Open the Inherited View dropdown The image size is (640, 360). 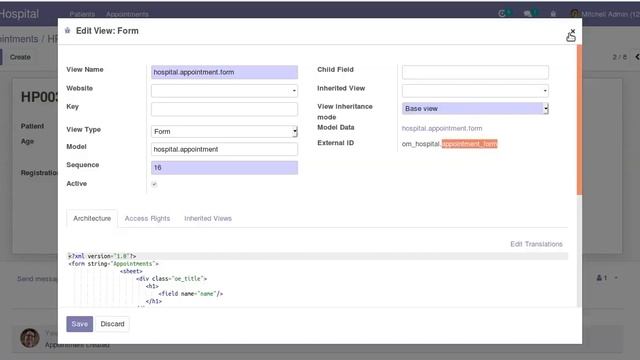pyautogui.click(x=475, y=91)
